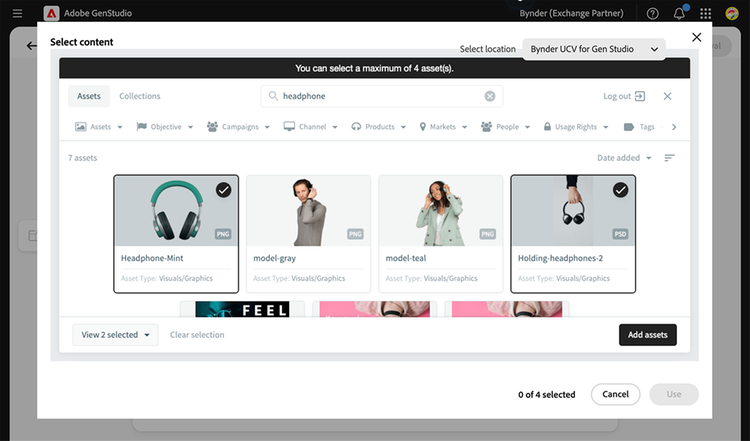This screenshot has width=750, height=441.
Task: Close the Select content dialog
Action: click(696, 37)
